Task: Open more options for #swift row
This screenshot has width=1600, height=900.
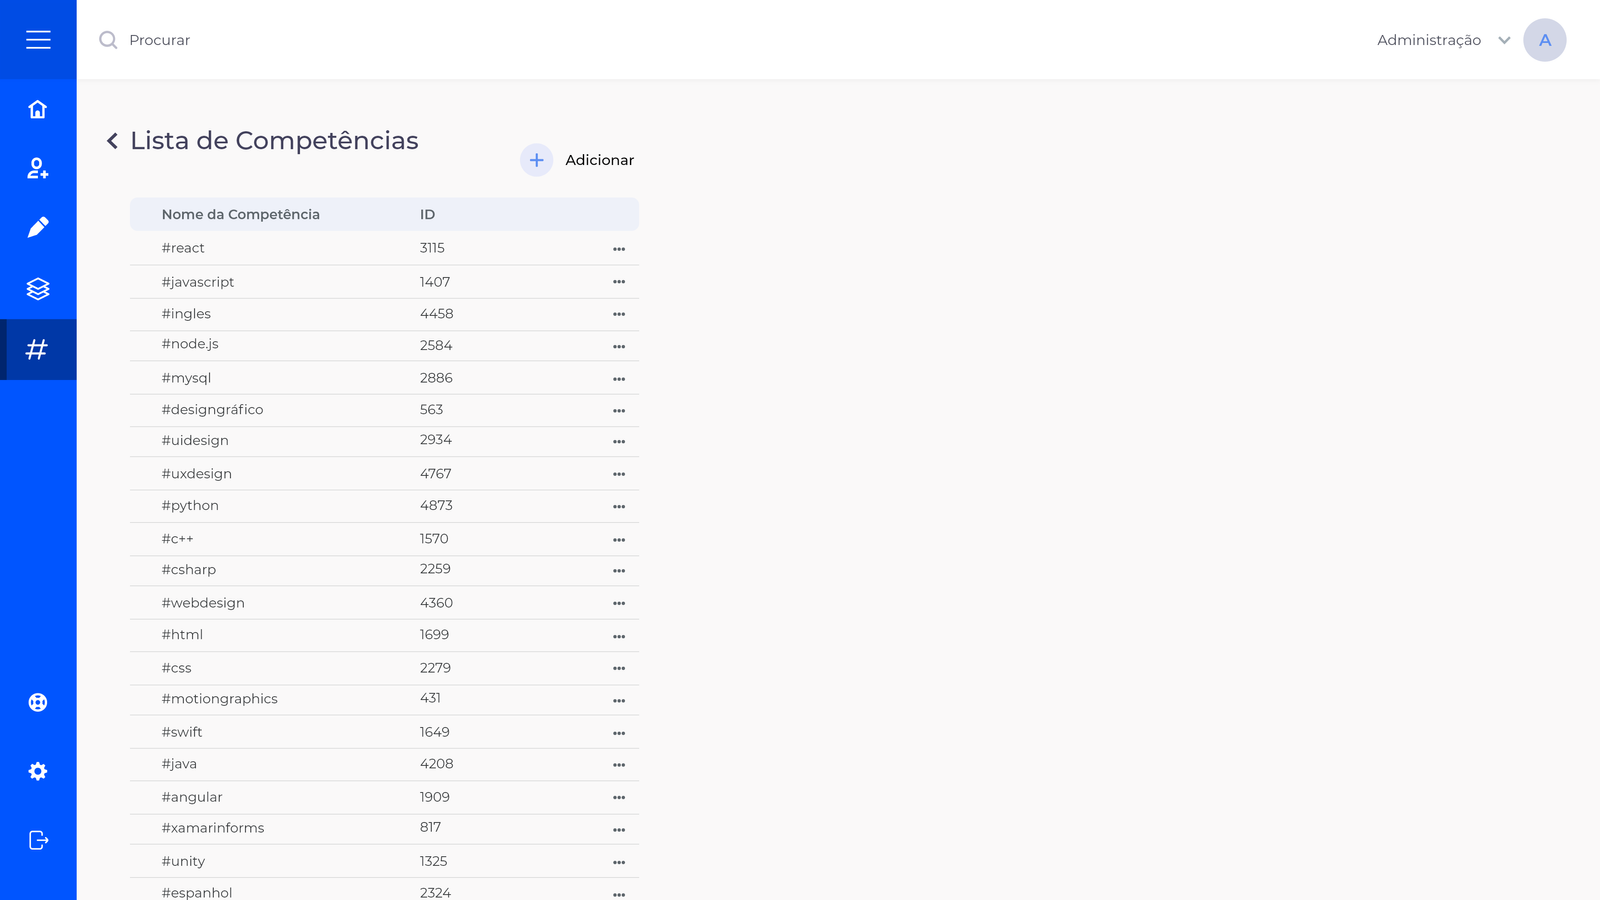Action: (x=619, y=733)
